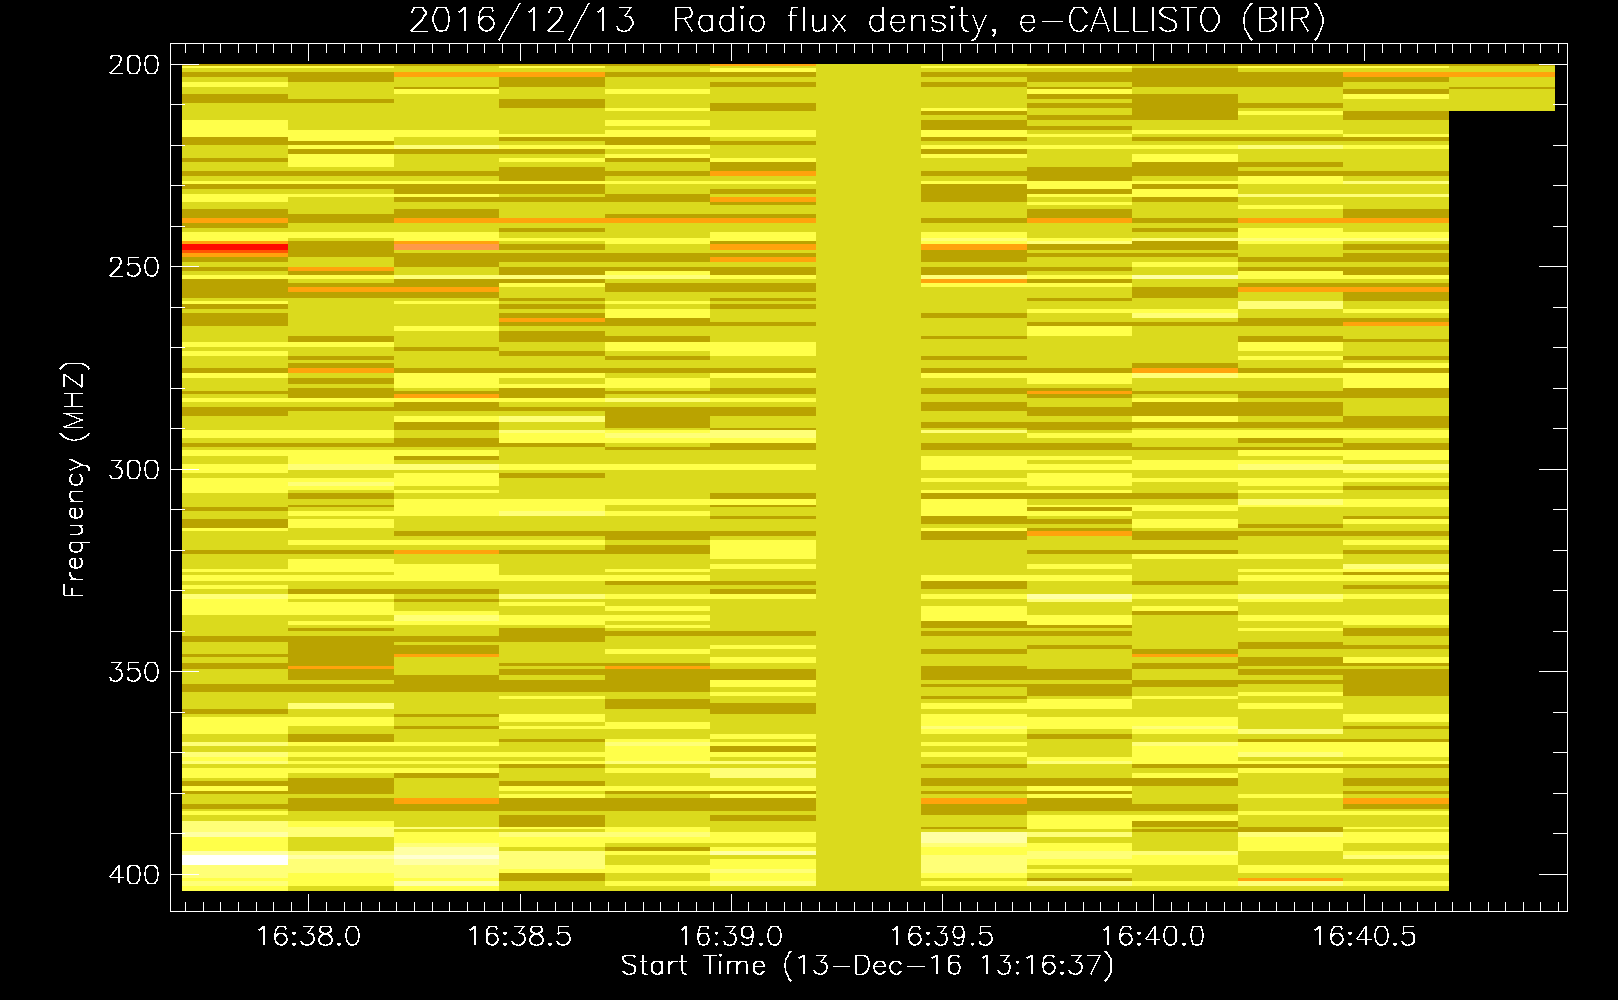Click the red burst band near 245 MHz
The width and height of the screenshot is (1618, 1000).
[235, 247]
